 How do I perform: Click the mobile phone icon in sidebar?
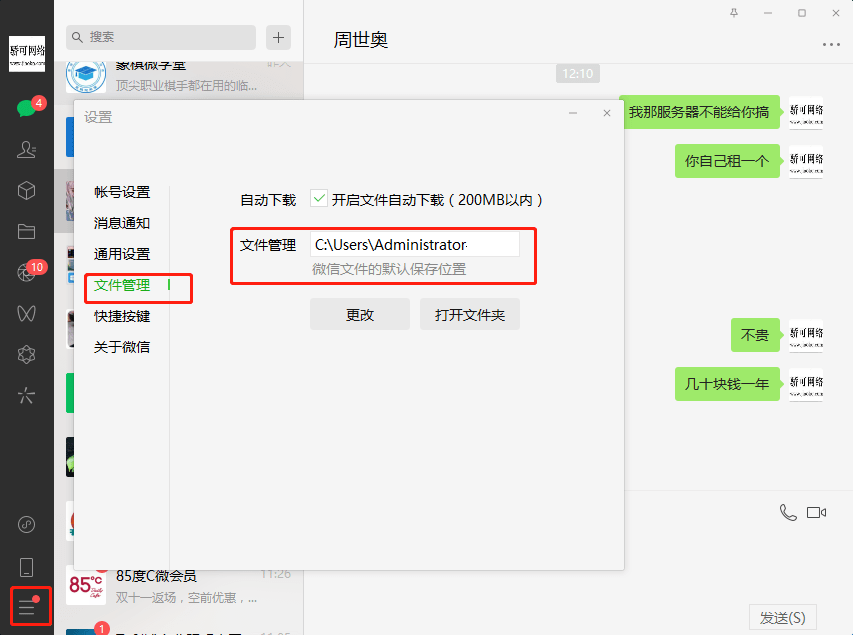tap(27, 567)
